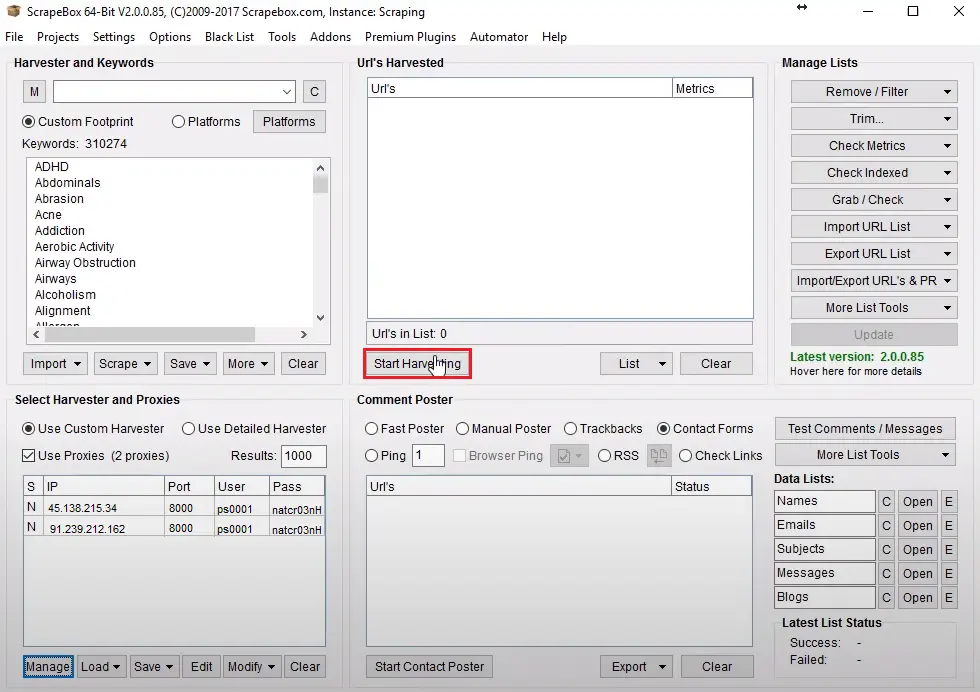The width and height of the screenshot is (980, 692).
Task: Open the Addons menu
Action: pyautogui.click(x=330, y=37)
